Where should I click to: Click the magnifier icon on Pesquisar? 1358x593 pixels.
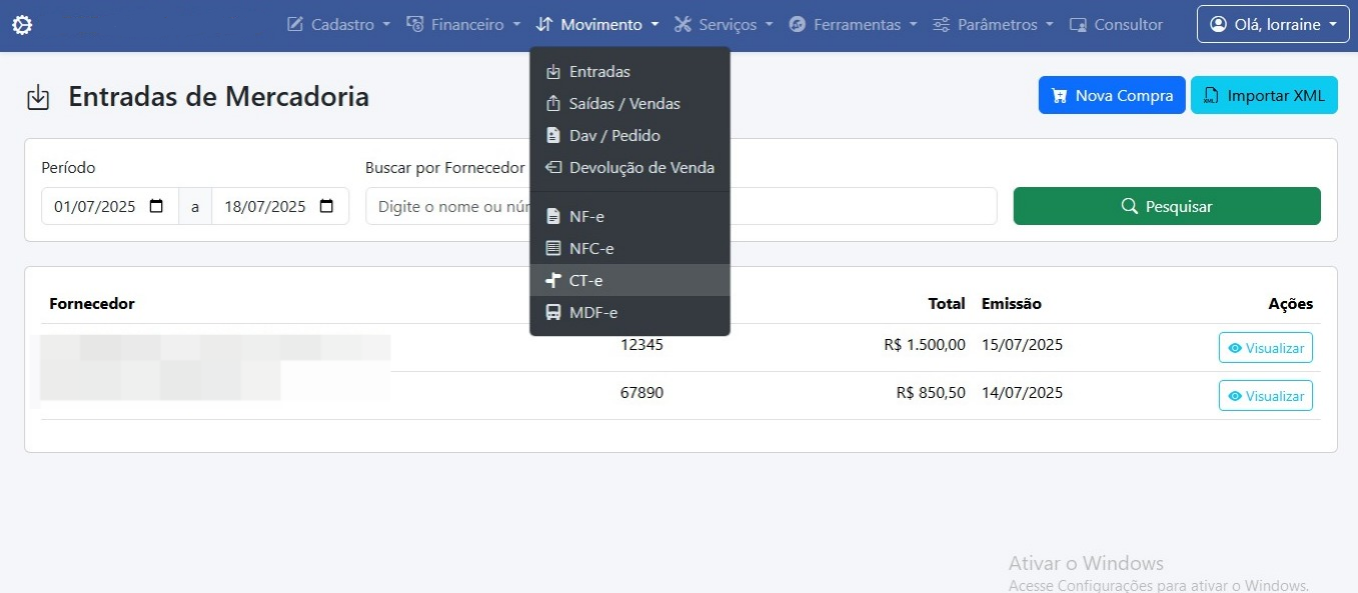pos(1130,206)
